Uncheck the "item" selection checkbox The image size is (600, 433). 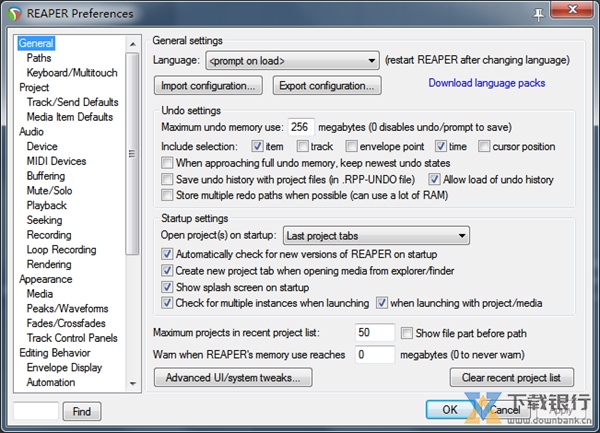pyautogui.click(x=256, y=146)
